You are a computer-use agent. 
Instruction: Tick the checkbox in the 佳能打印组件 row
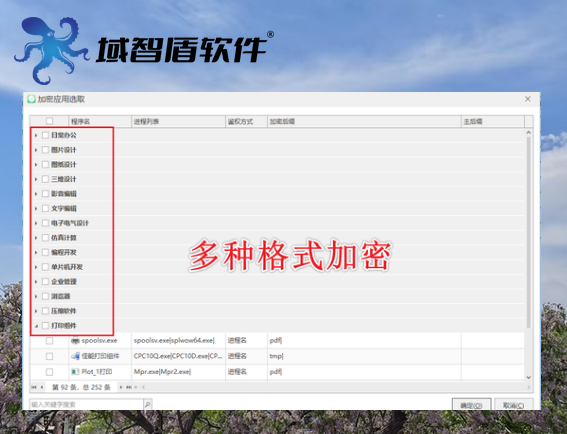pyautogui.click(x=49, y=356)
